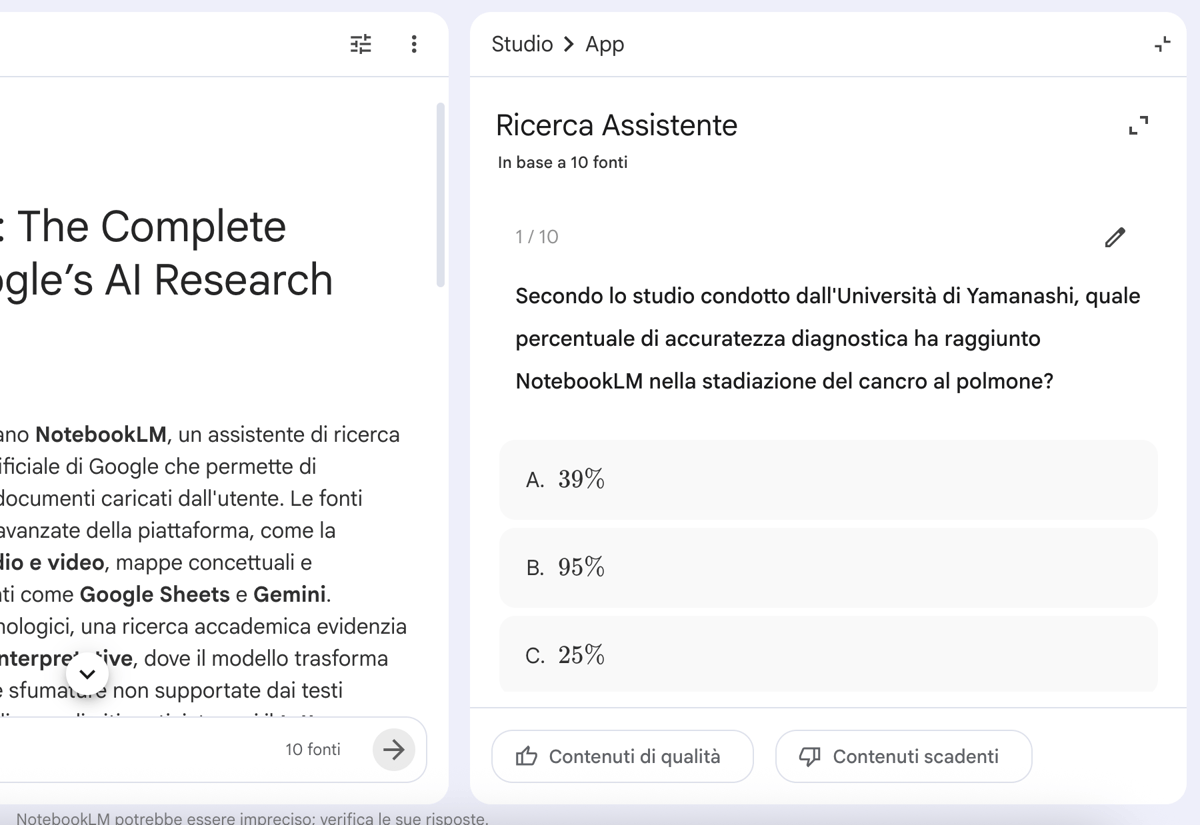Open the three-dot more options menu
This screenshot has width=1200, height=825.
(x=414, y=44)
